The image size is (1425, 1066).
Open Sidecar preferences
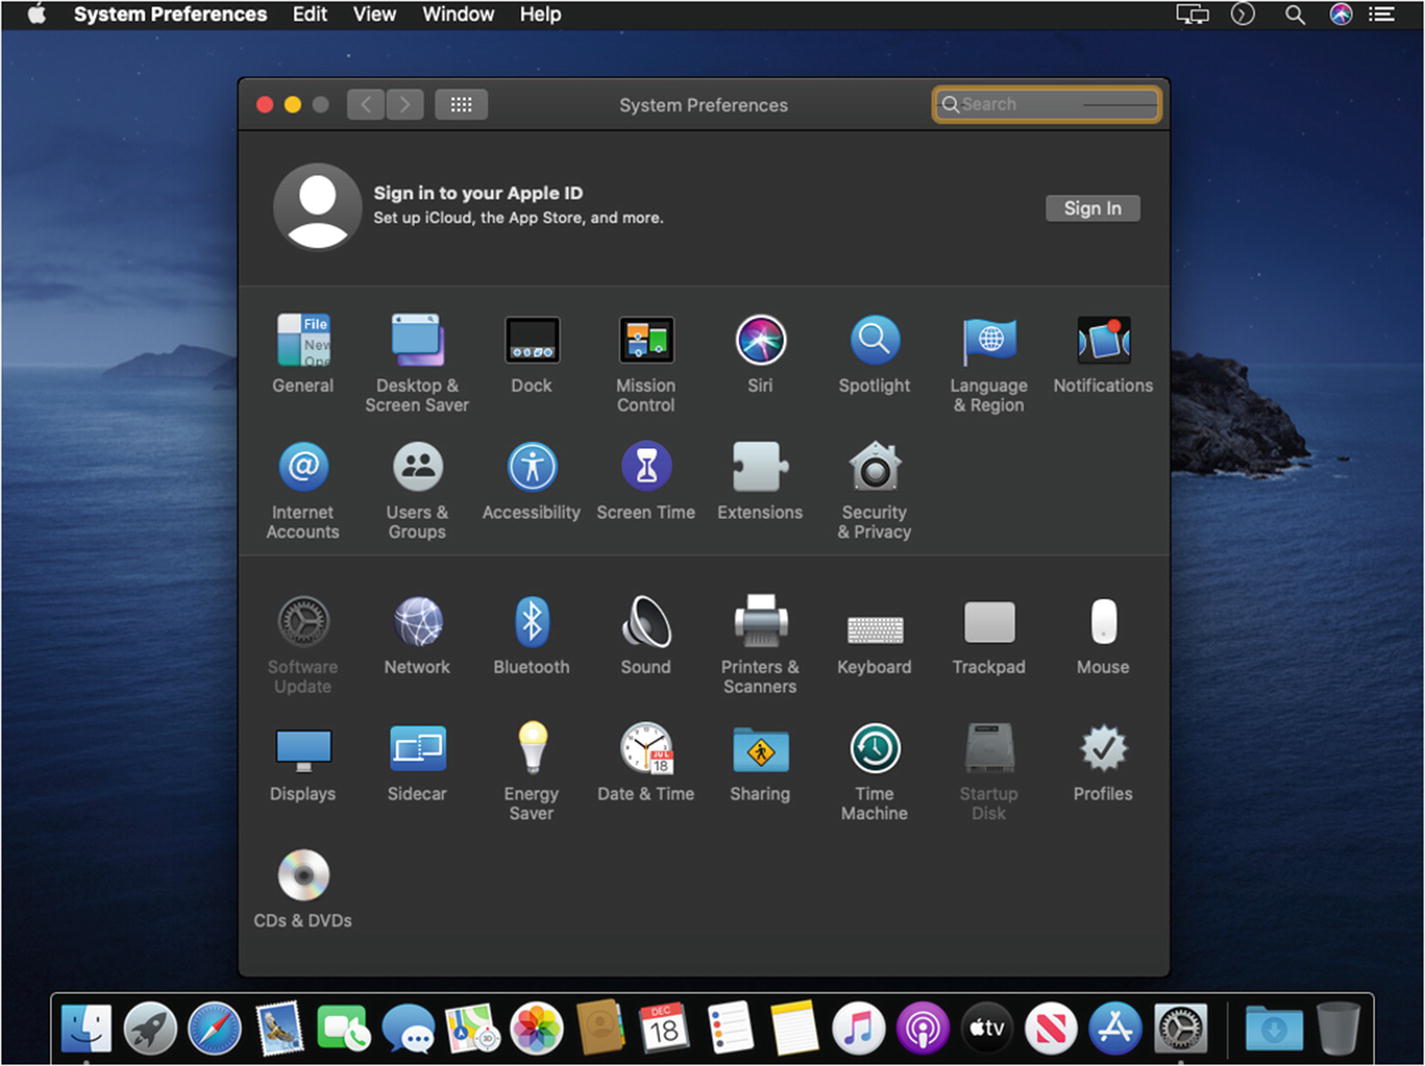[x=417, y=749]
